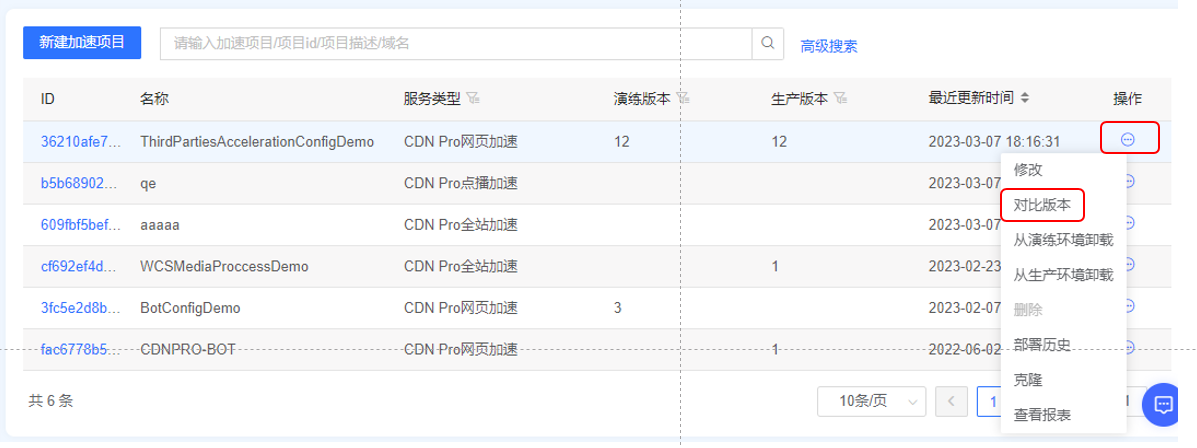Select 从生产环境卸载 menu entry
Image resolution: width=1197 pixels, height=448 pixels.
1063,275
